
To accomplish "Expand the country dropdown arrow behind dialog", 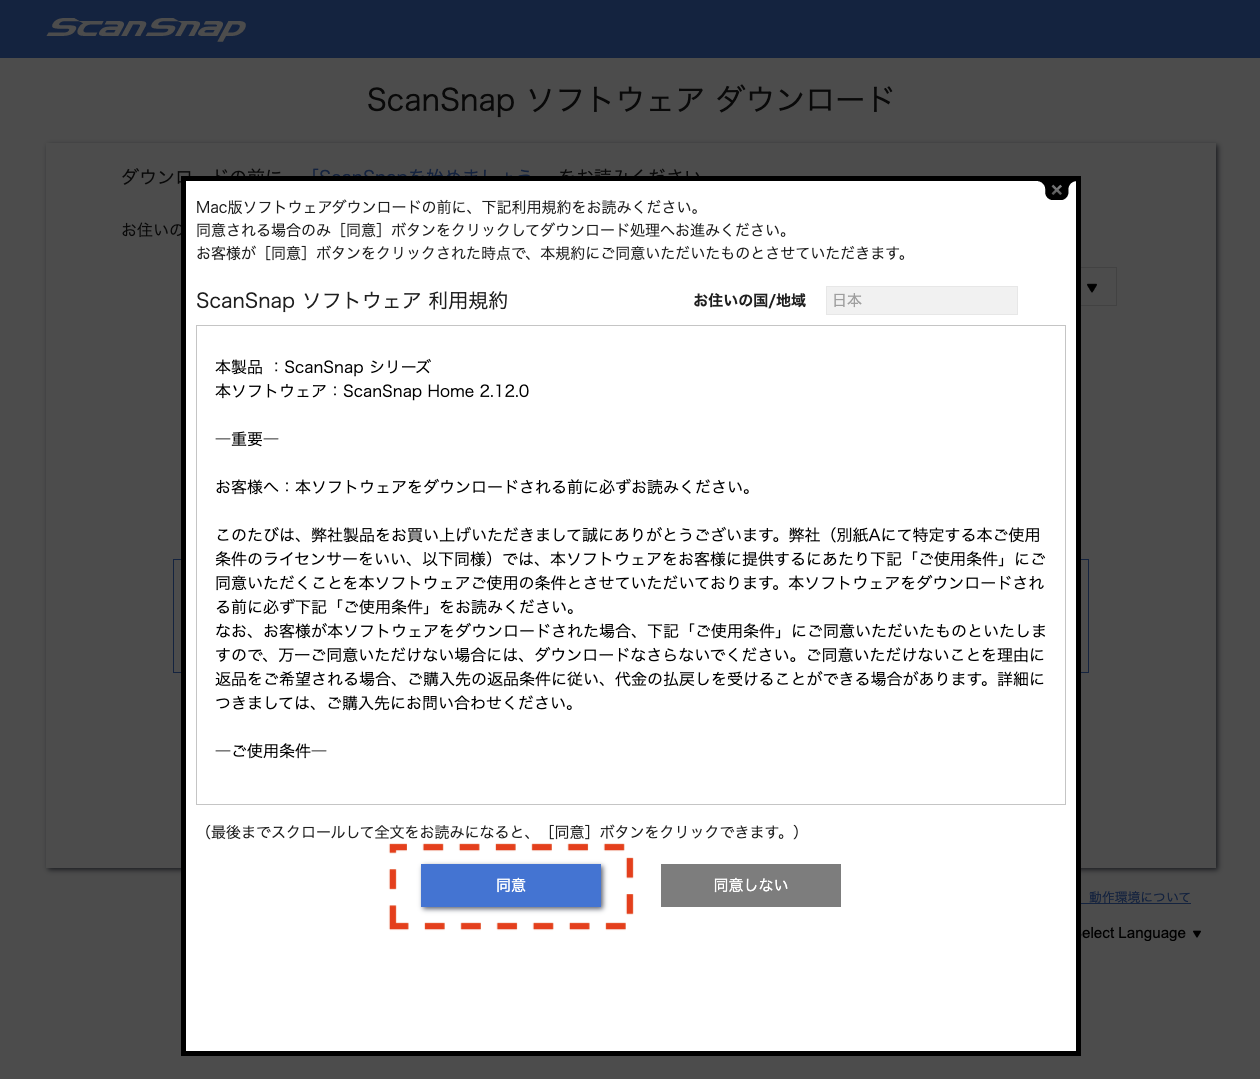I will (1092, 287).
